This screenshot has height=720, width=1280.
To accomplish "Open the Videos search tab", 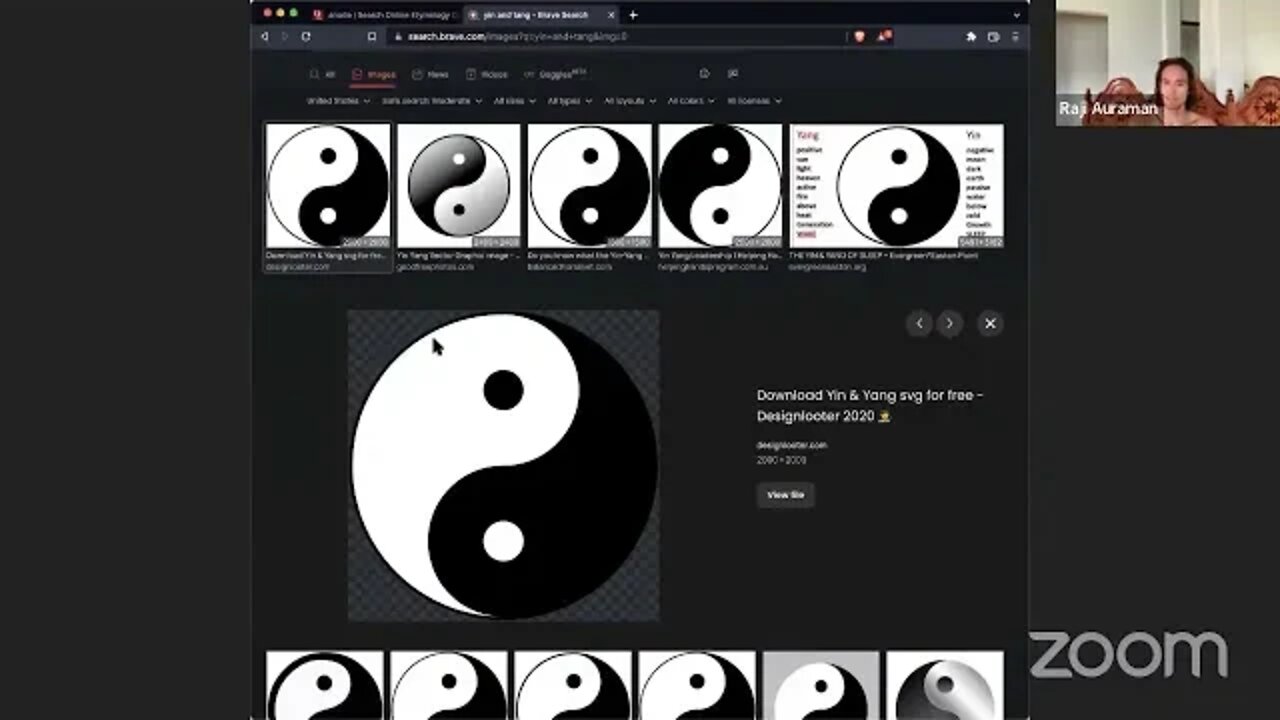I will [487, 74].
